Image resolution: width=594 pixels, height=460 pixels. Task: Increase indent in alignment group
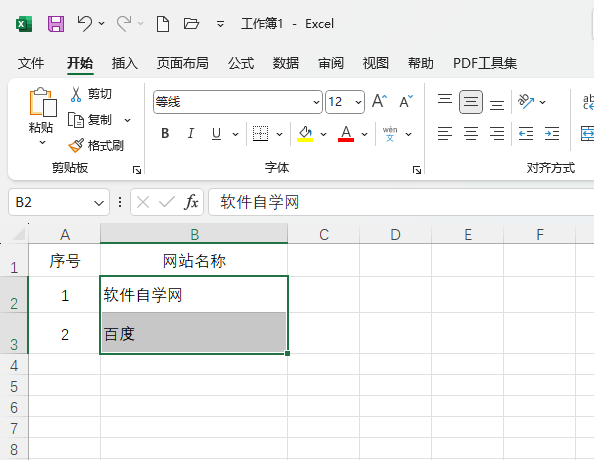click(552, 134)
